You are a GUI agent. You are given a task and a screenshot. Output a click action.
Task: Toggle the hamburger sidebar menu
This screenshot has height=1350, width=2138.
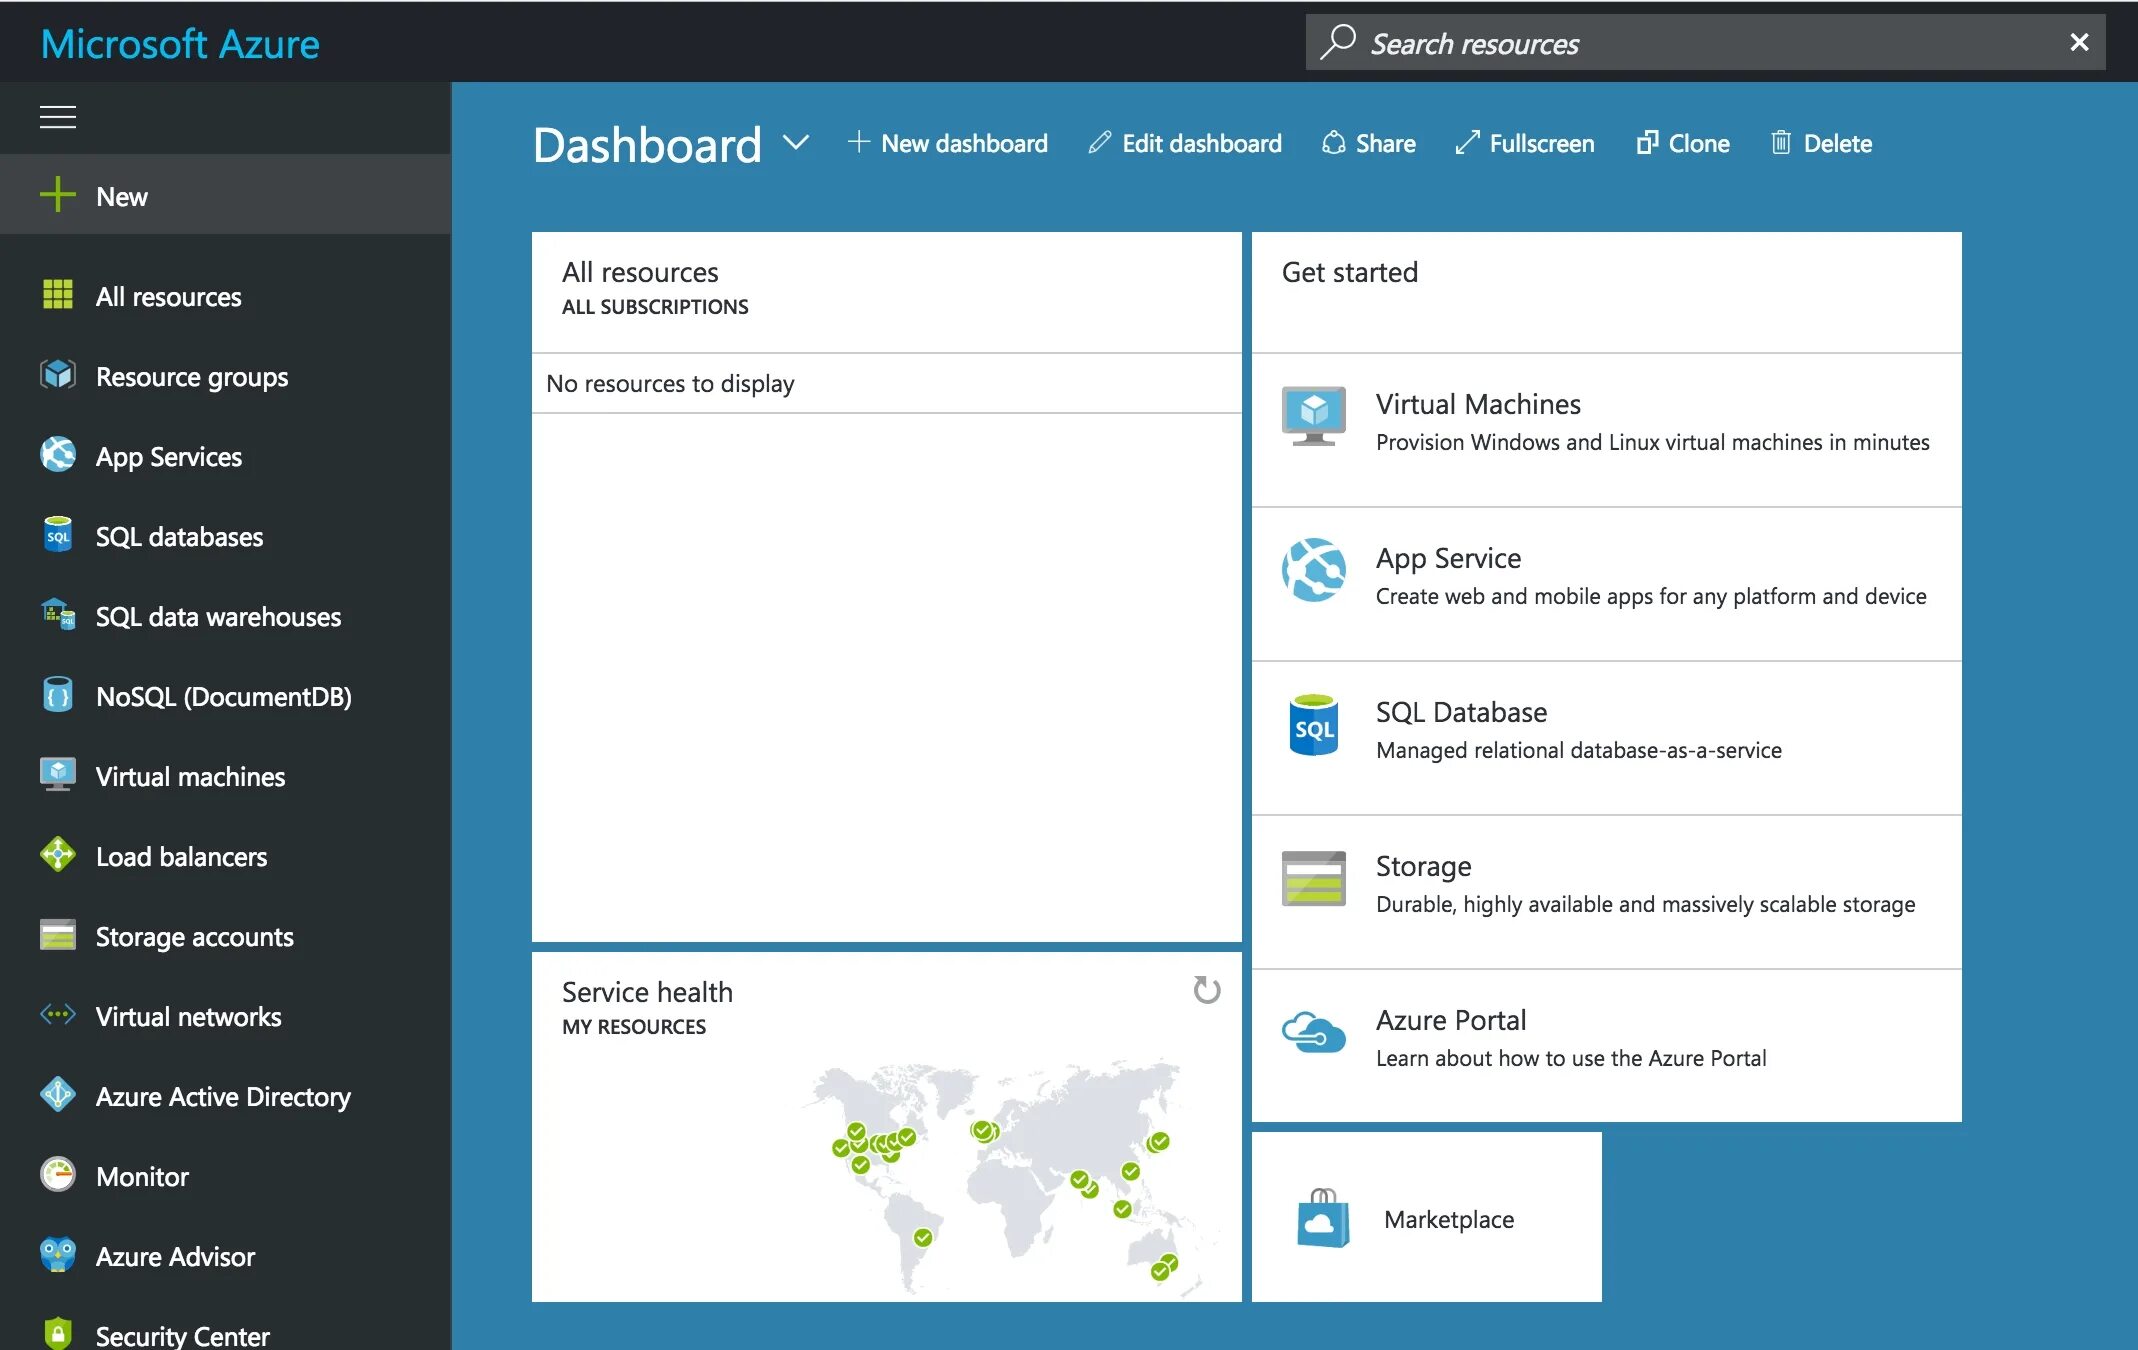[57, 117]
